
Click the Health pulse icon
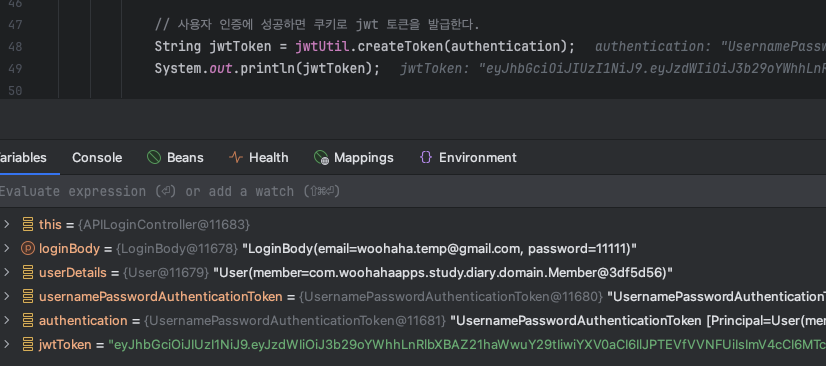236,157
